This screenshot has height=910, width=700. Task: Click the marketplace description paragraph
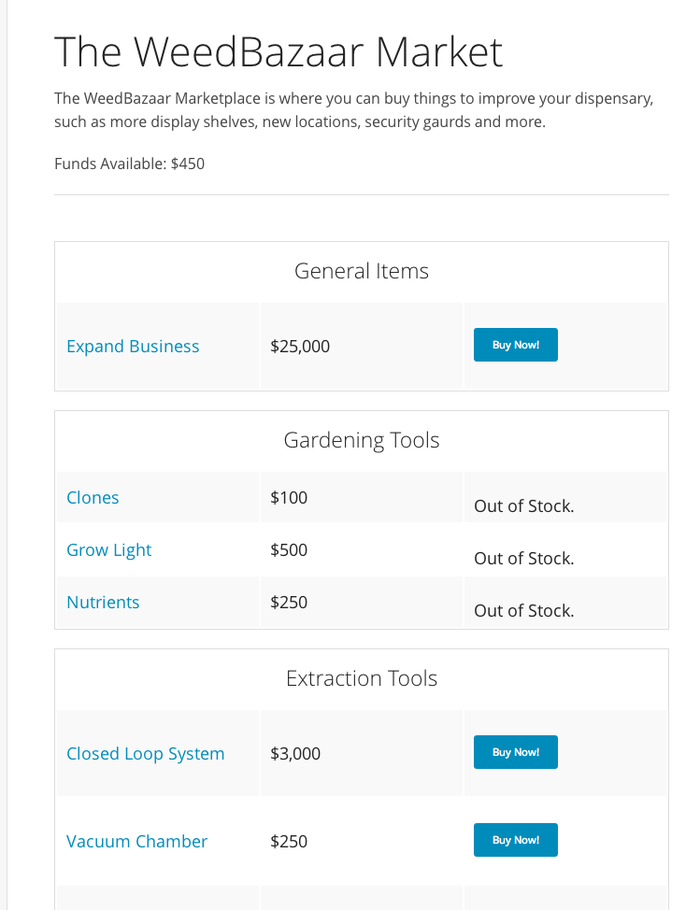click(354, 110)
